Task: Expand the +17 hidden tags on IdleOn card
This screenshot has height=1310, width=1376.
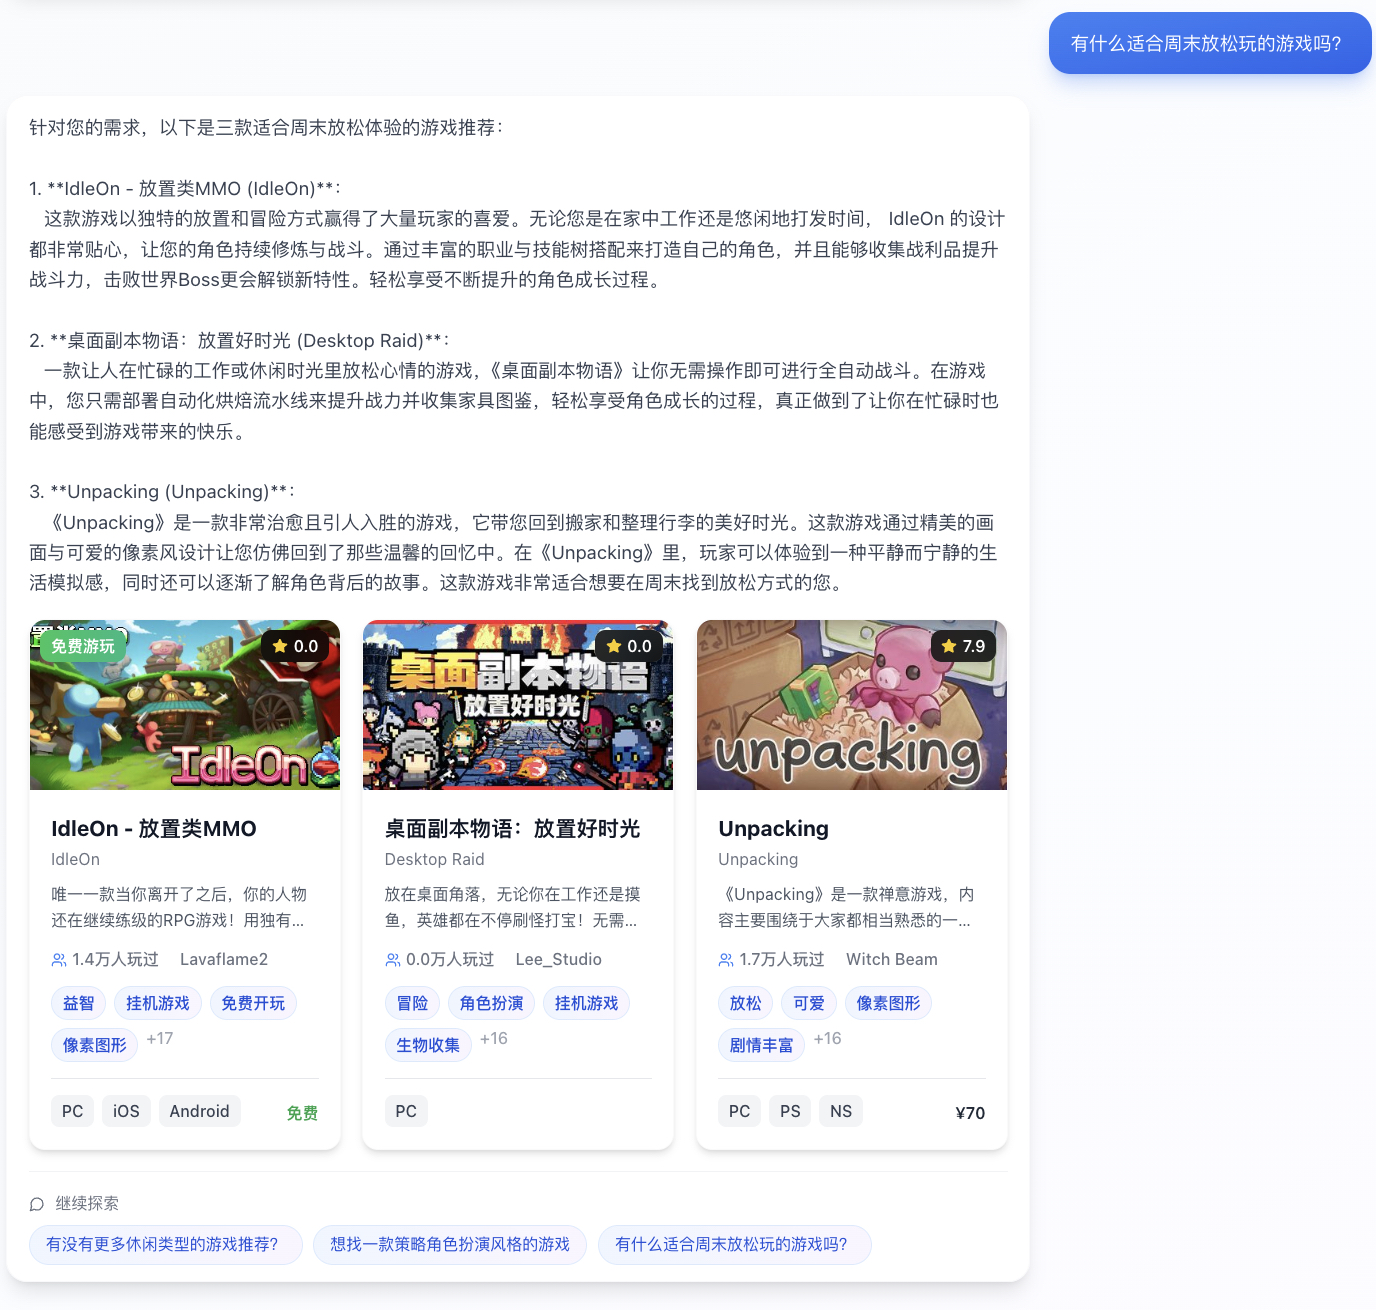Action: point(159,1039)
